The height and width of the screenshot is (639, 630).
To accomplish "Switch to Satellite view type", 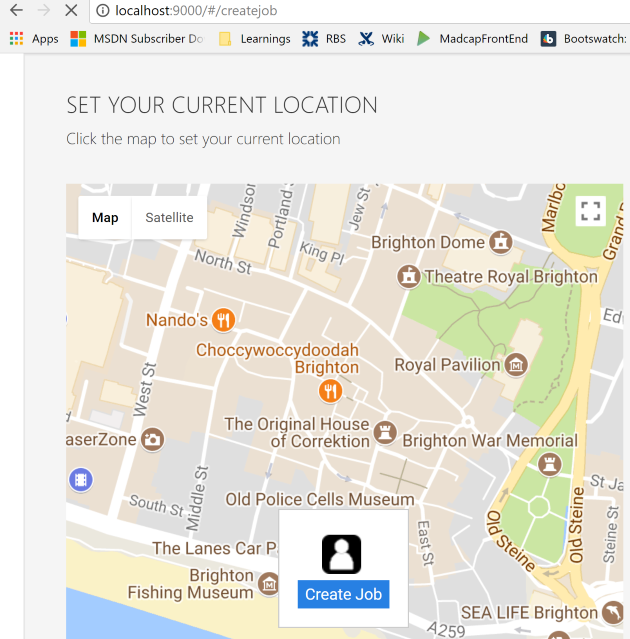I will pyautogui.click(x=170, y=218).
